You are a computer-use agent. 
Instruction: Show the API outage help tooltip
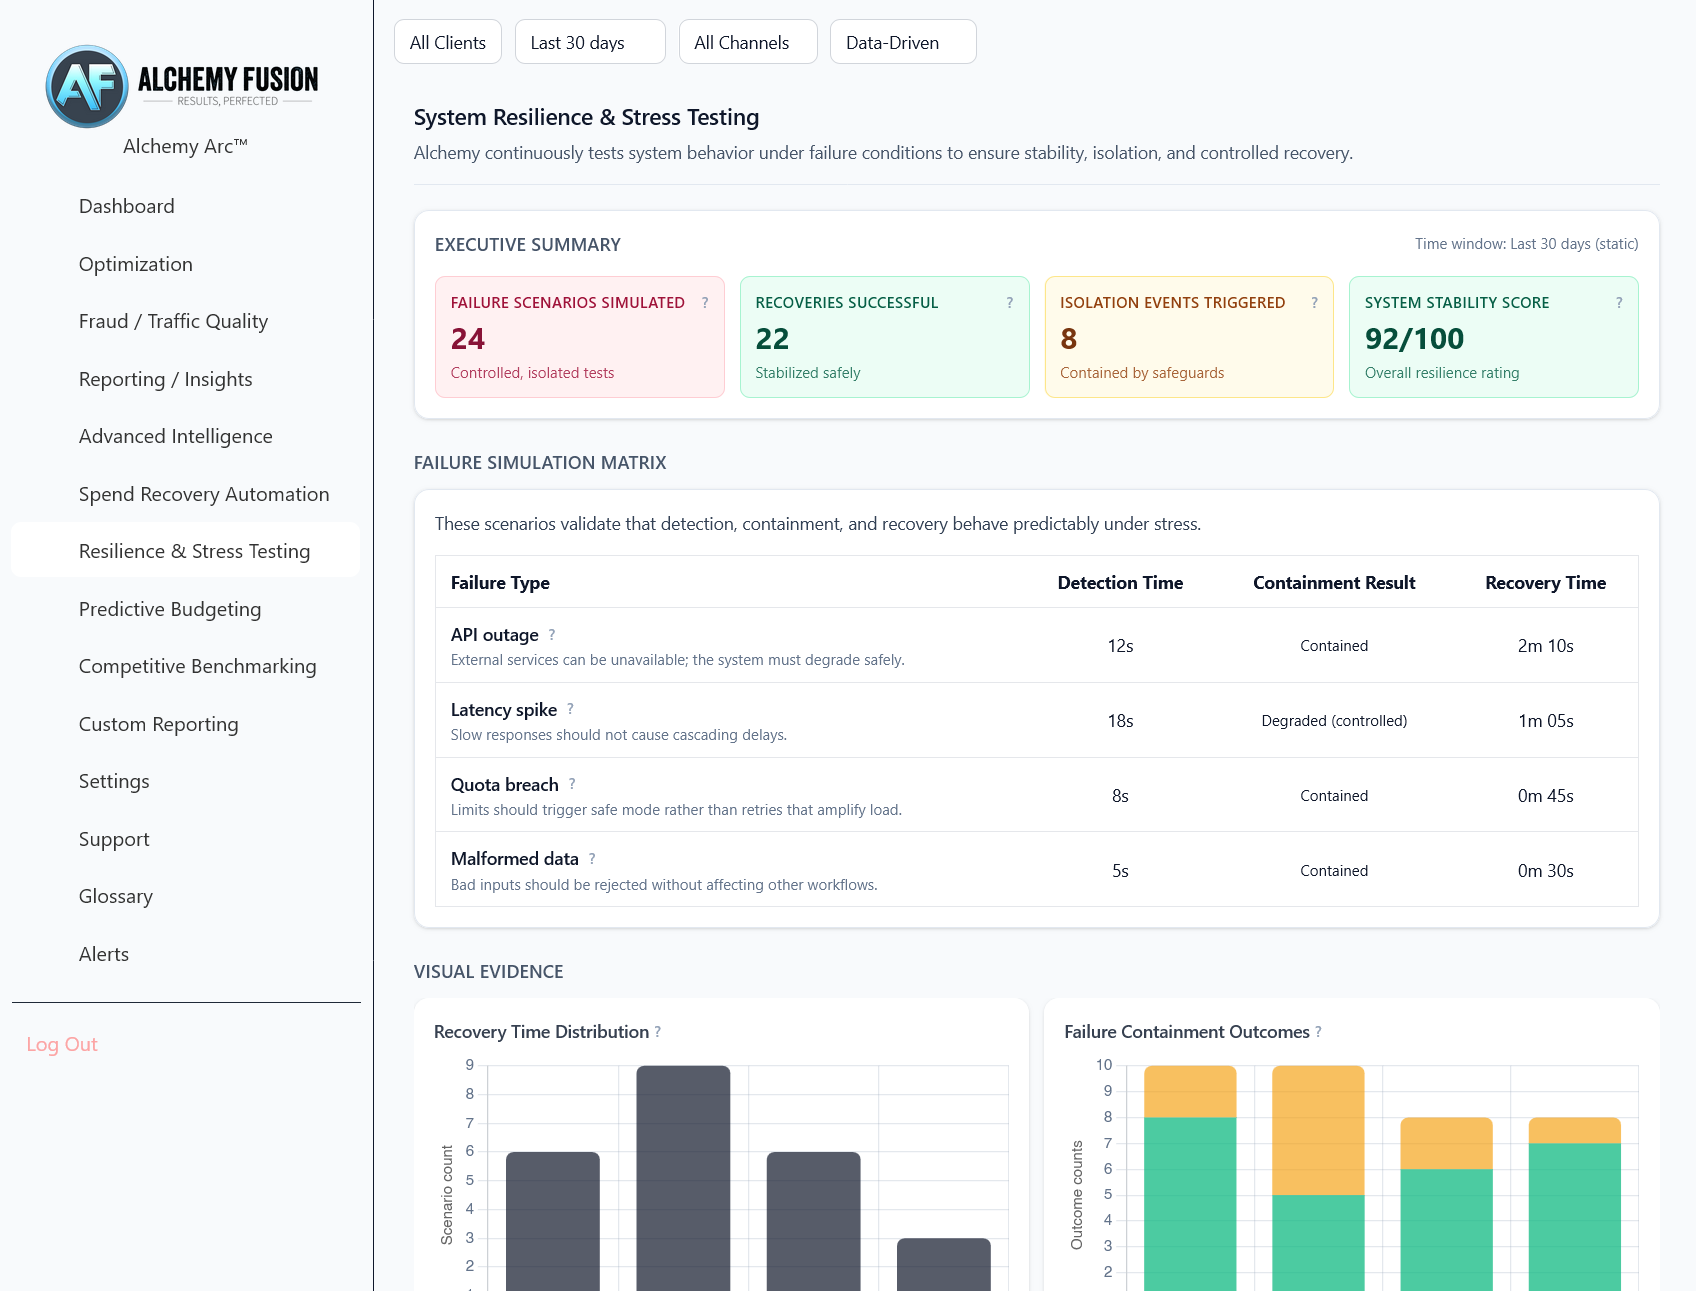coord(552,635)
